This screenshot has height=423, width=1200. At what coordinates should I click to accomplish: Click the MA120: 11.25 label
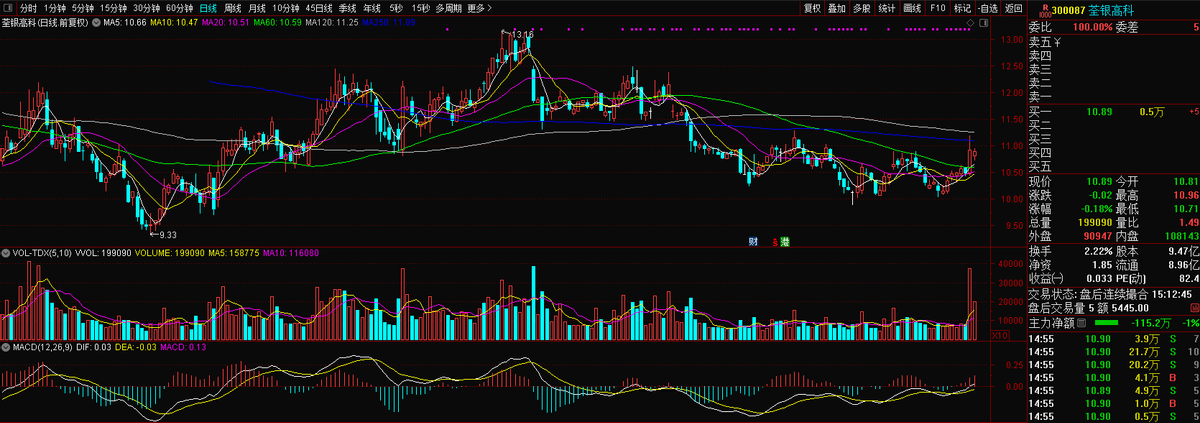pyautogui.click(x=331, y=21)
